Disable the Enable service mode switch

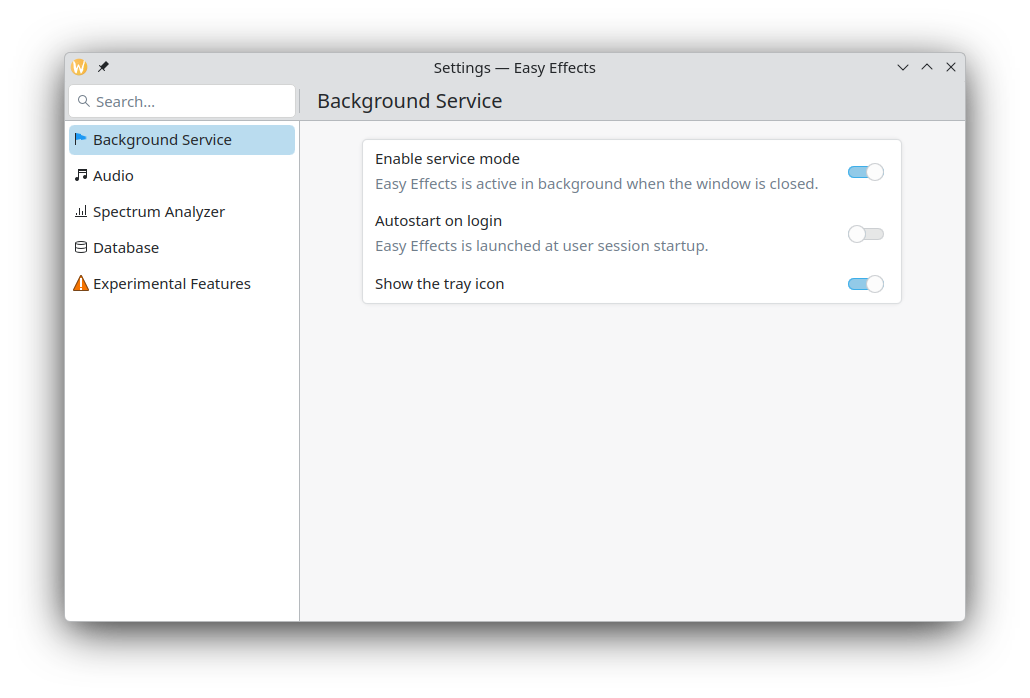[865, 172]
